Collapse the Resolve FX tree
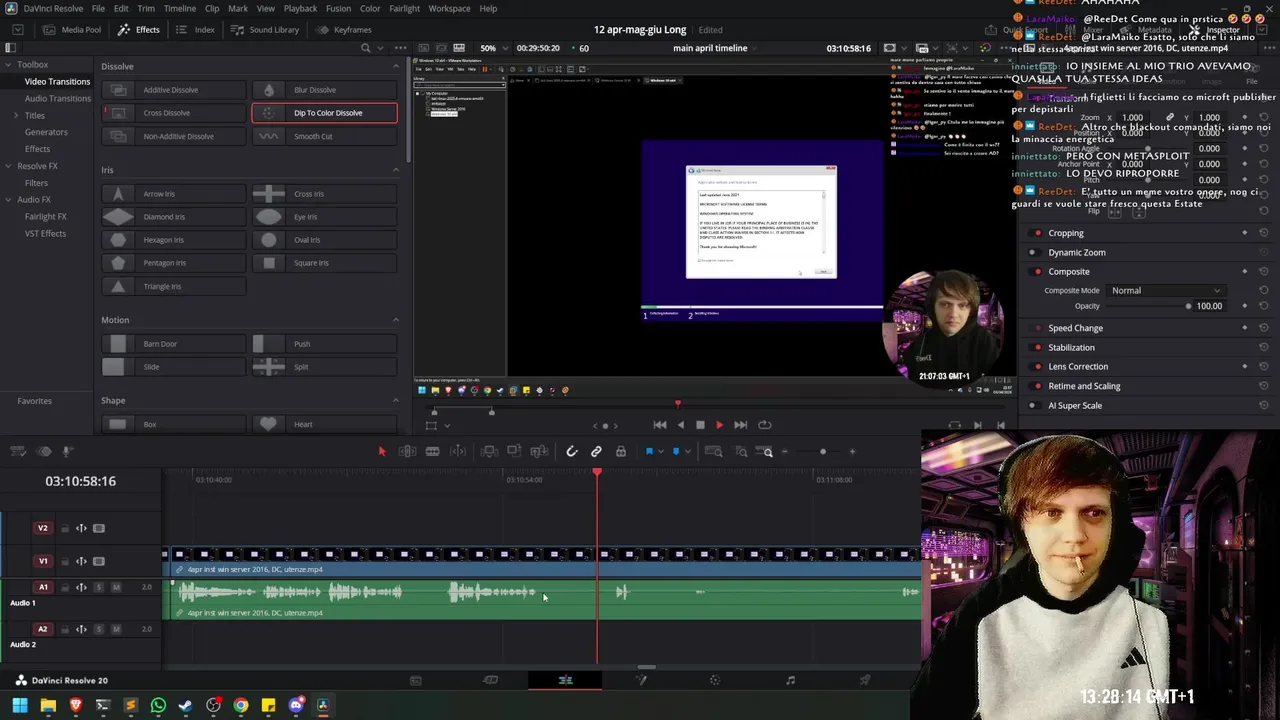Image resolution: width=1280 pixels, height=720 pixels. (7, 166)
